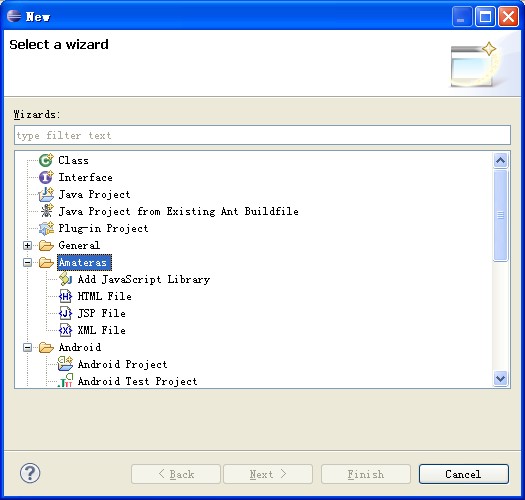Screen dimensions: 525x500
Task: Choose the HTML File wizard
Action: [104, 296]
